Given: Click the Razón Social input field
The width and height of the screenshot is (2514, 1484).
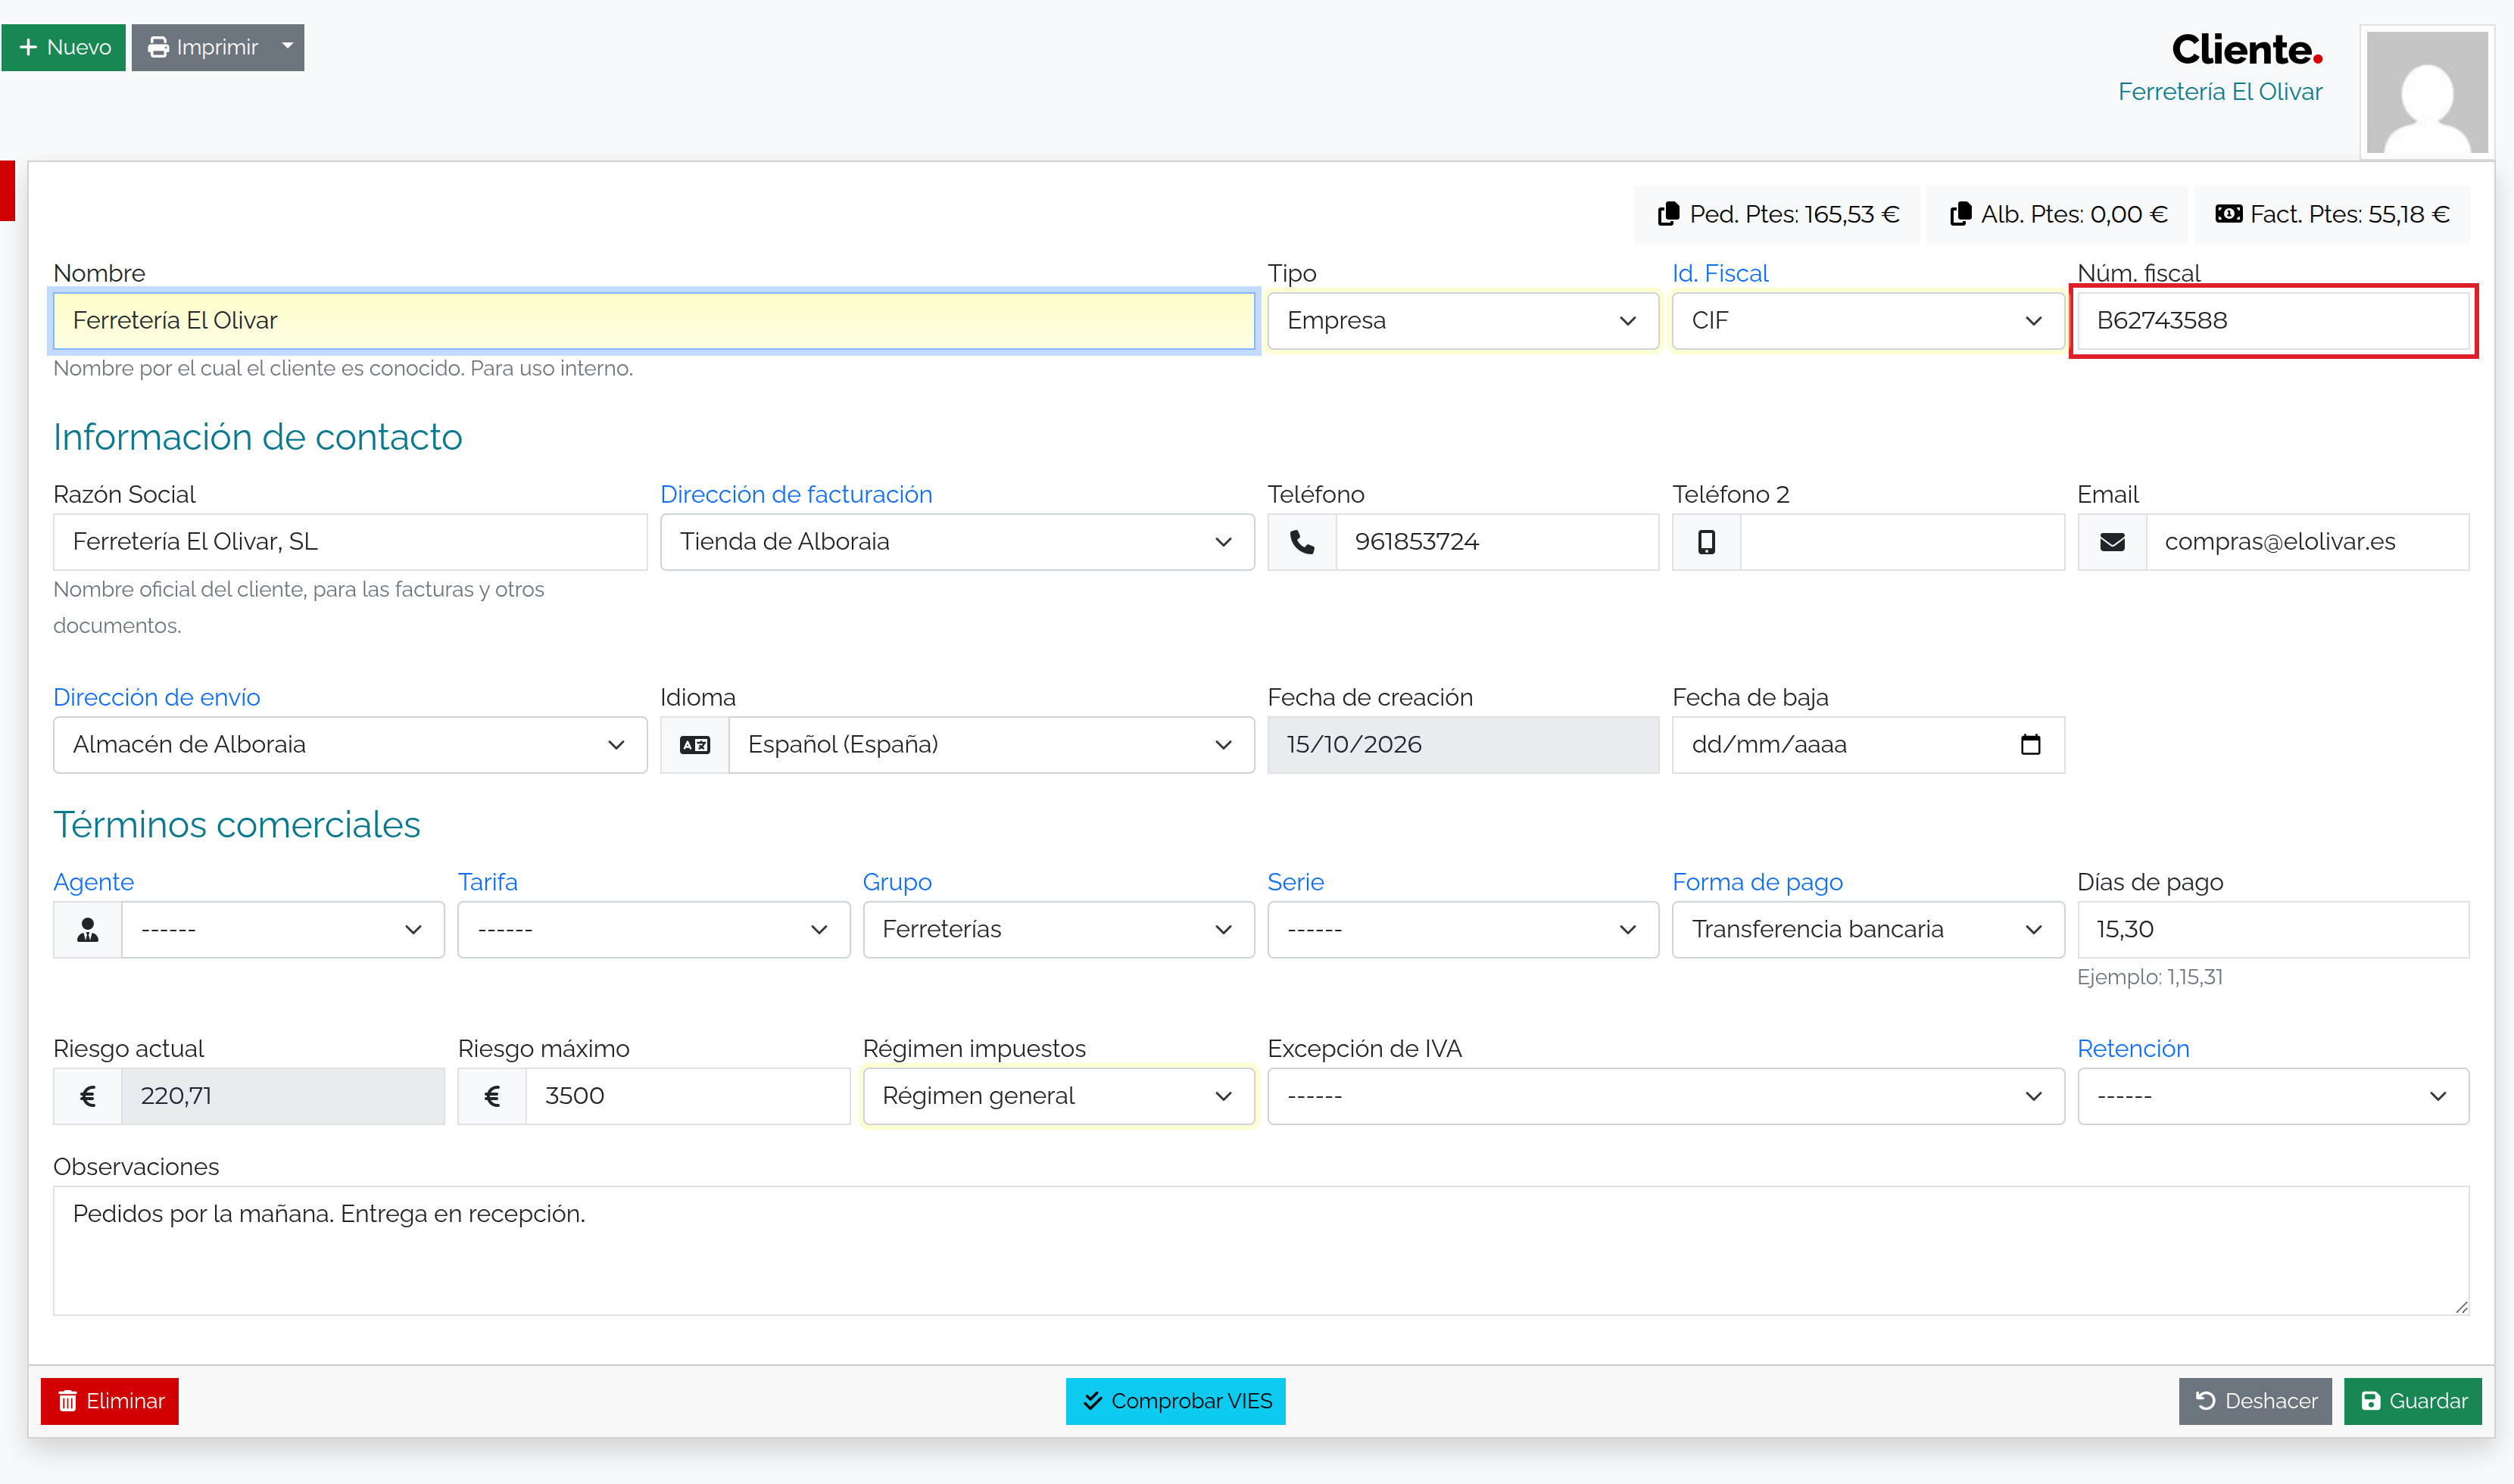Looking at the screenshot, I should (350, 542).
